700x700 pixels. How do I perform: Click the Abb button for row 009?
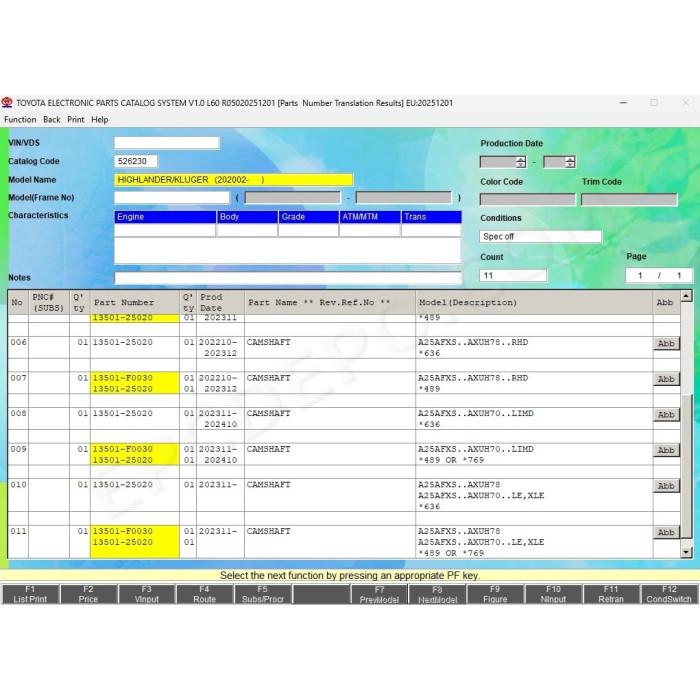click(x=666, y=450)
